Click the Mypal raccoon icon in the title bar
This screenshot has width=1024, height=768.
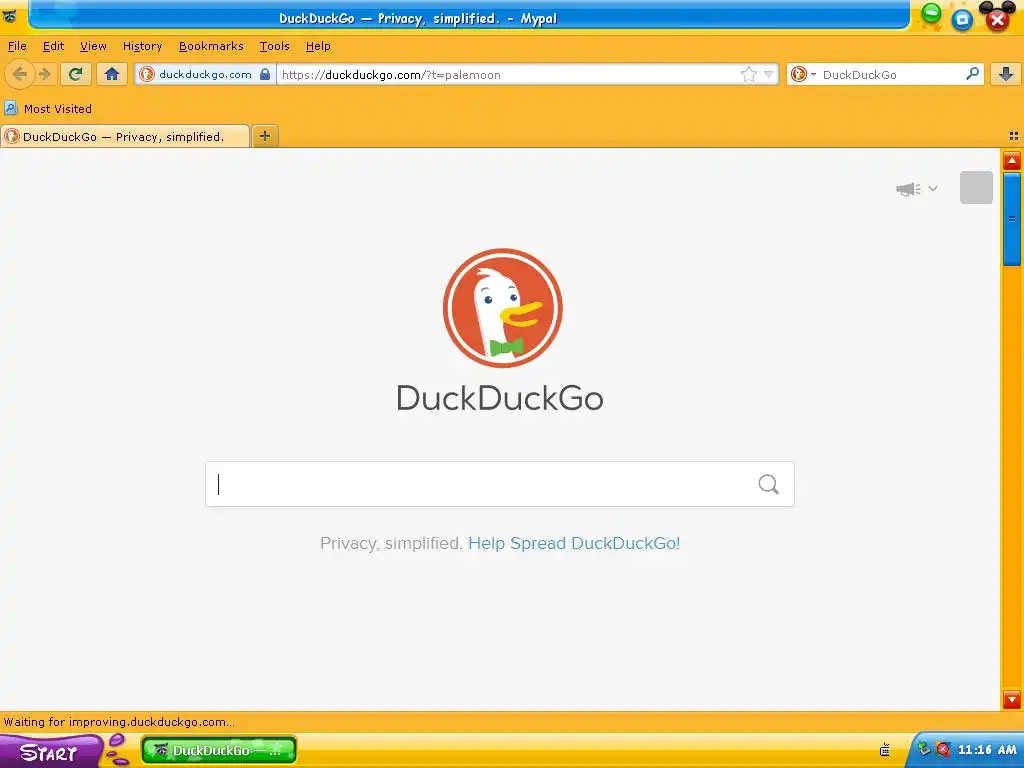[10, 16]
